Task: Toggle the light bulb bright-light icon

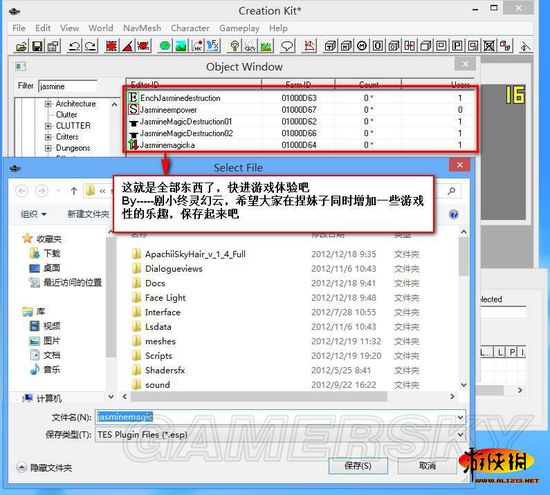Action: (x=235, y=46)
